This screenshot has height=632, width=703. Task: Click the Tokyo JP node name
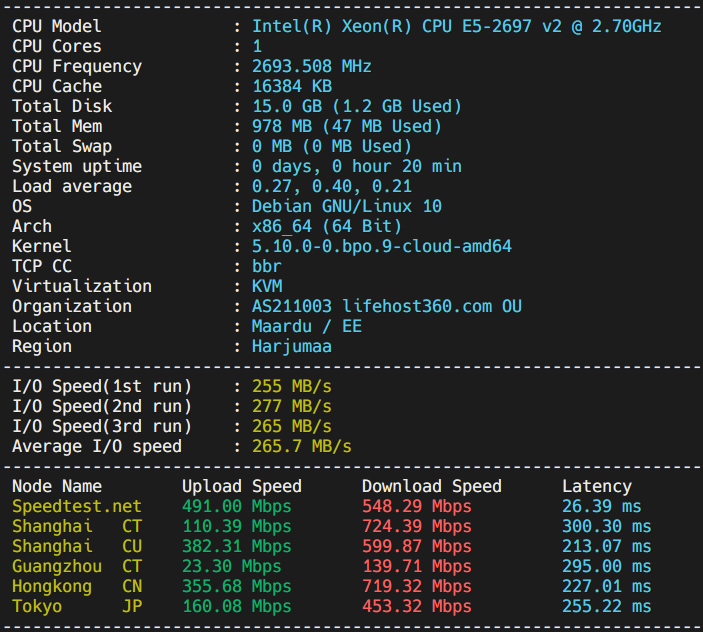[77, 606]
